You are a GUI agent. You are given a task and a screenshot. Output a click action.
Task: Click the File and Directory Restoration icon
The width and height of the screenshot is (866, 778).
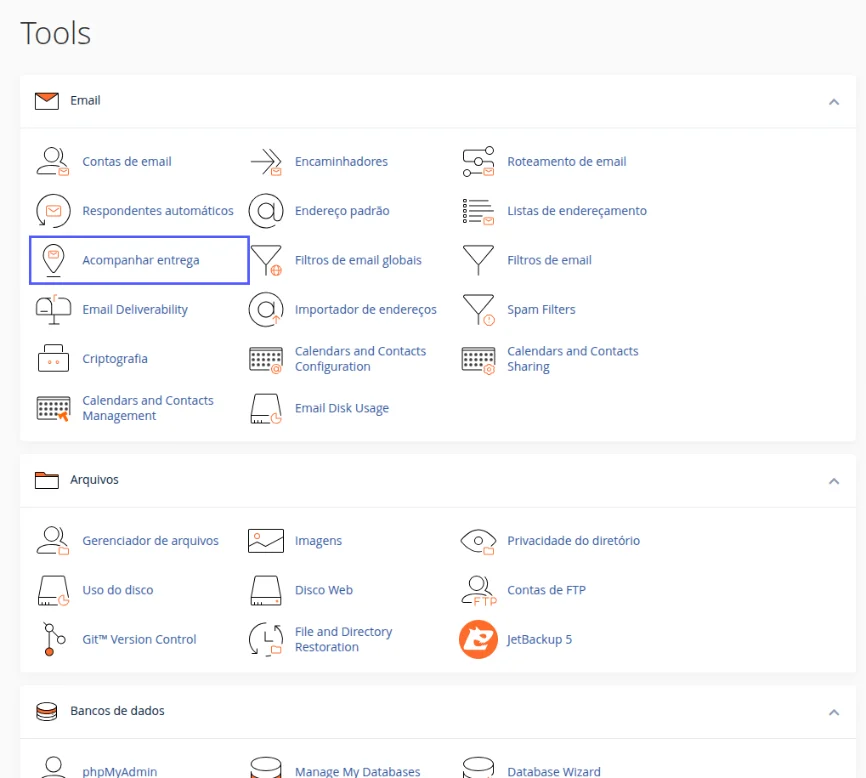coord(266,639)
